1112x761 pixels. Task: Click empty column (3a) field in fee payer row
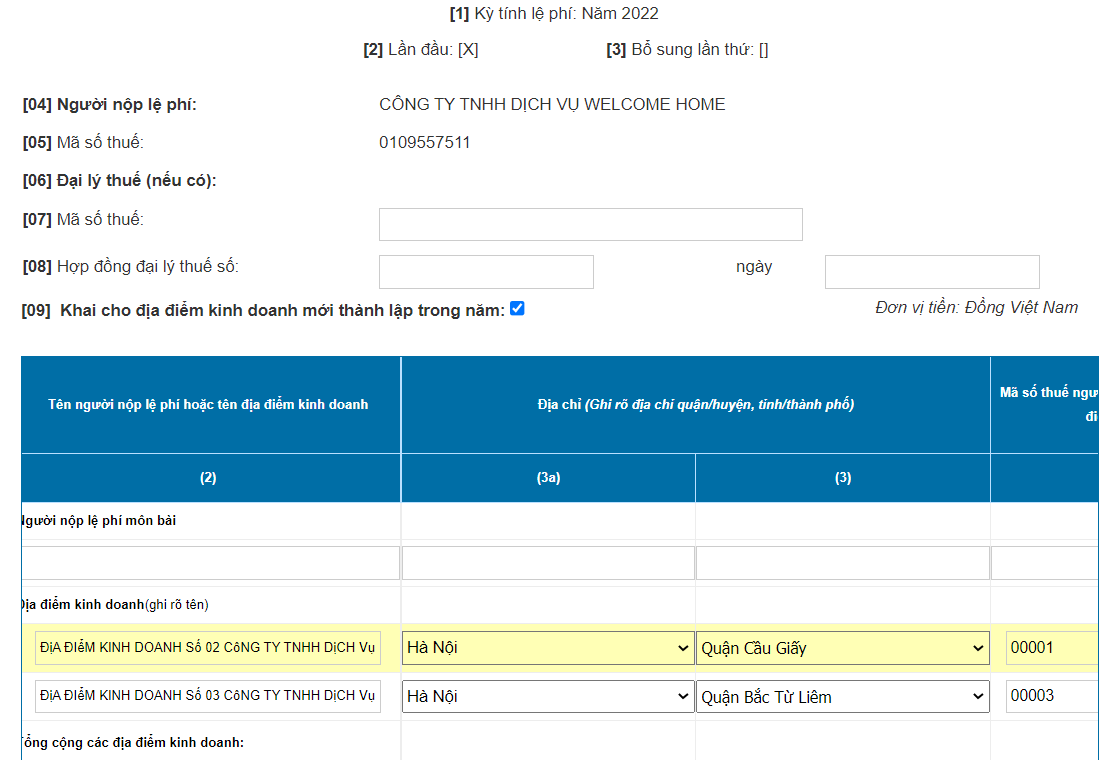point(548,563)
